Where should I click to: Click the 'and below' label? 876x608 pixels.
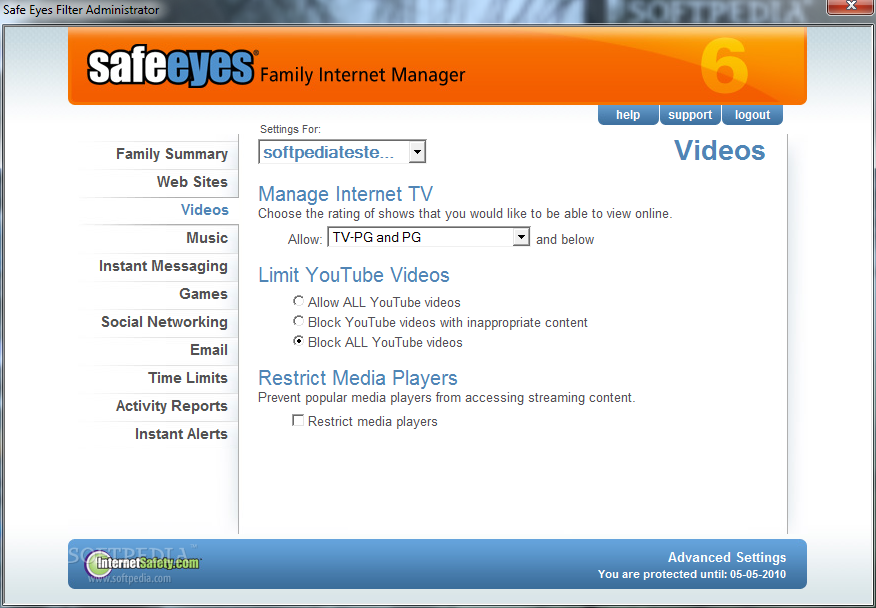[x=565, y=239]
